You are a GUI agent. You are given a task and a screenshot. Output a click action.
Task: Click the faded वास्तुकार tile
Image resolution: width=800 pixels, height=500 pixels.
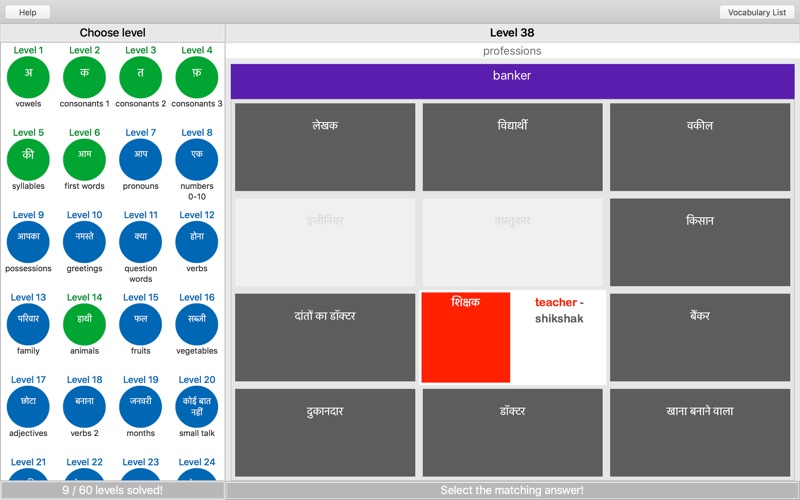[x=512, y=242]
